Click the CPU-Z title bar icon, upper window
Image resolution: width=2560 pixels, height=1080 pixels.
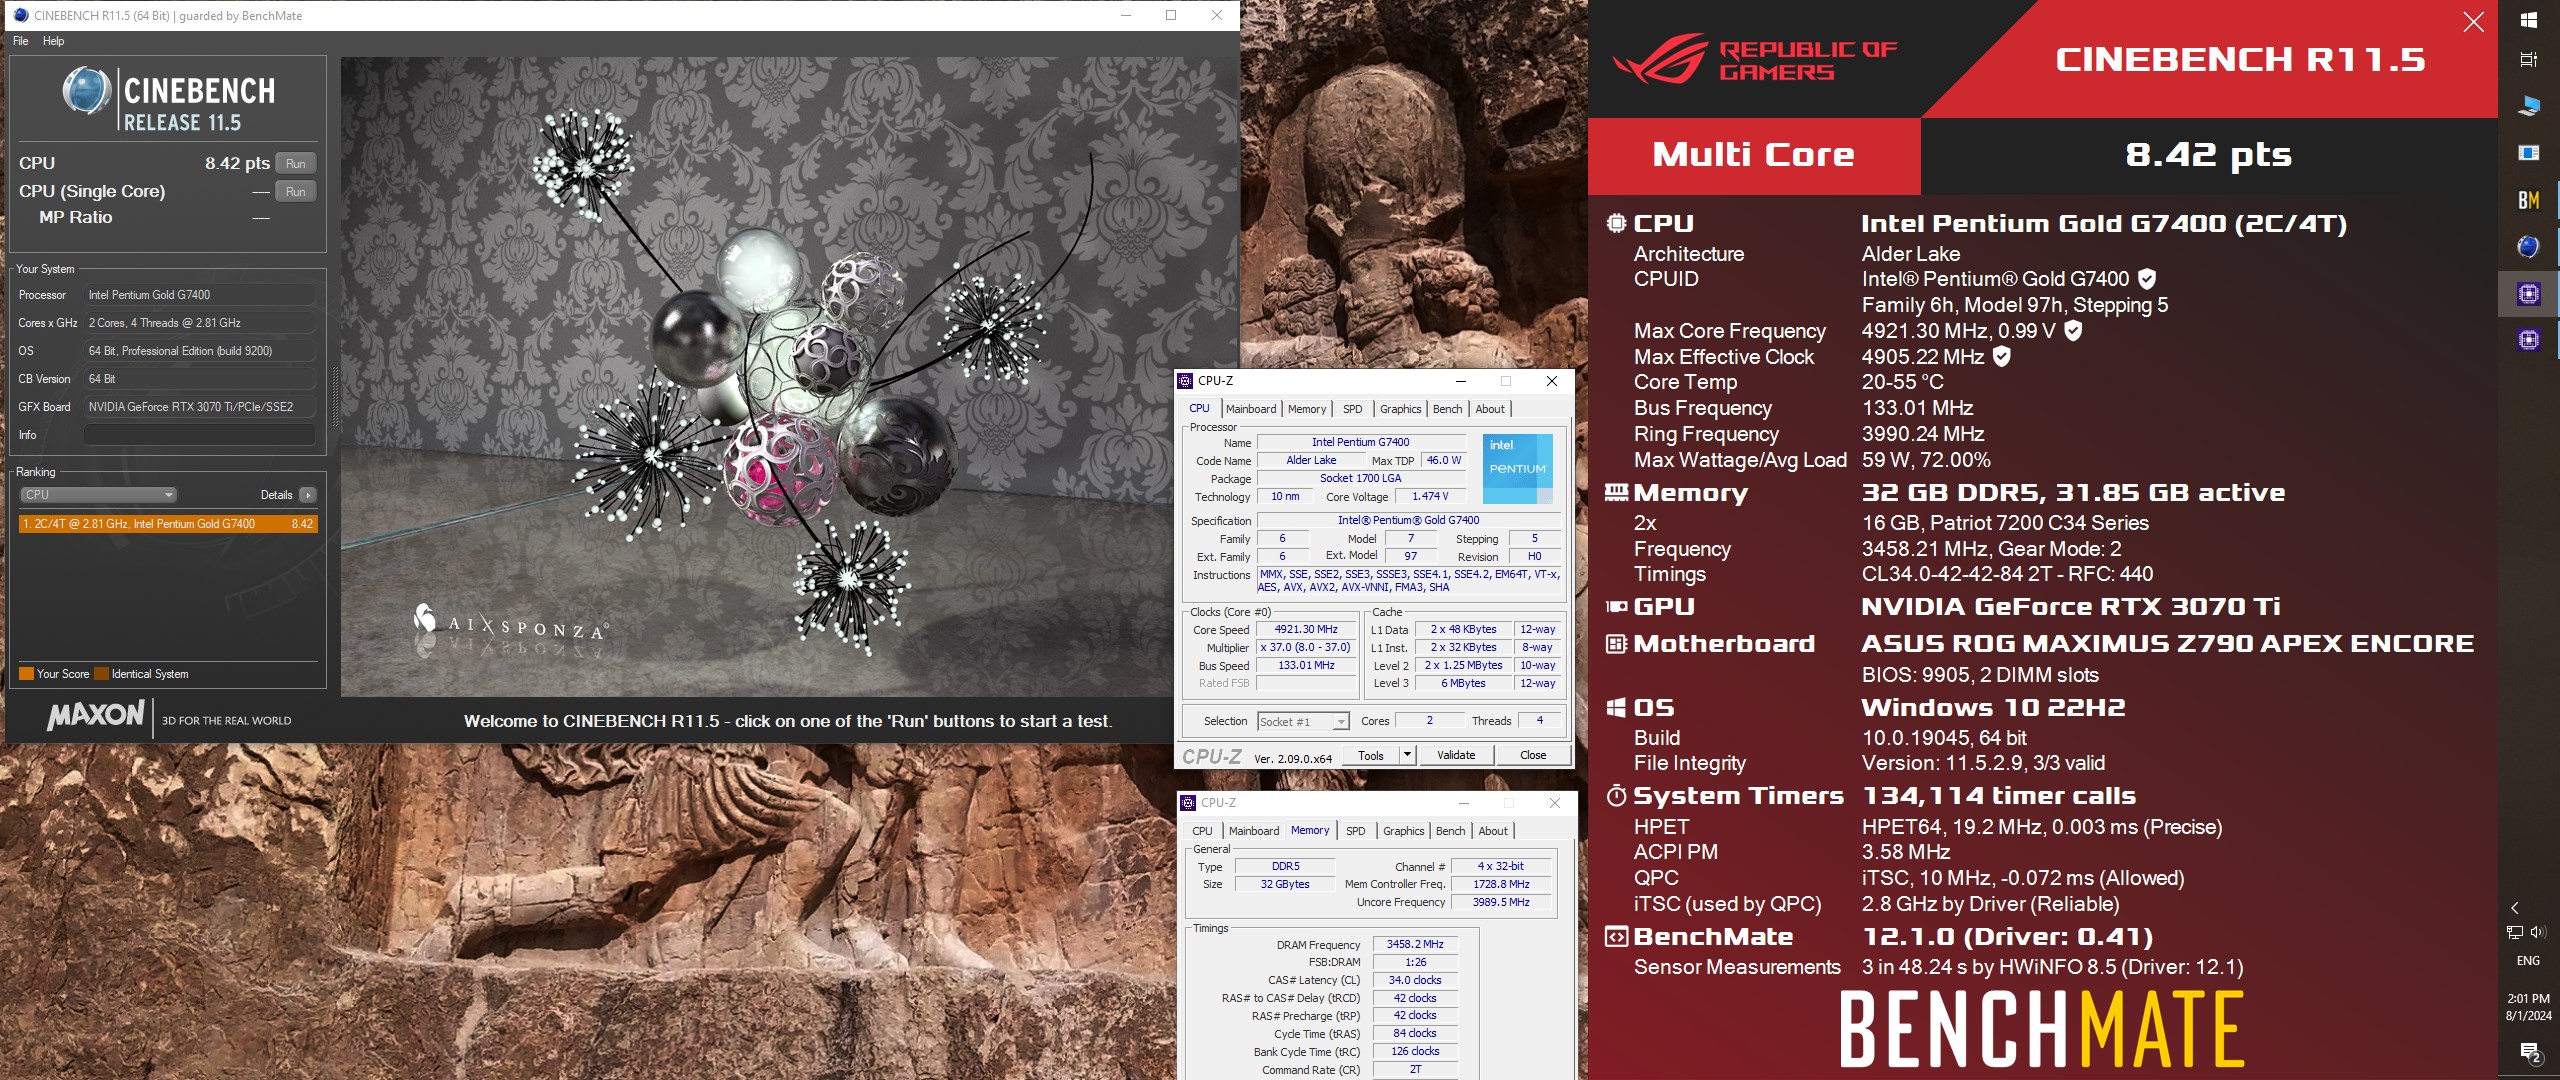pyautogui.click(x=1186, y=381)
